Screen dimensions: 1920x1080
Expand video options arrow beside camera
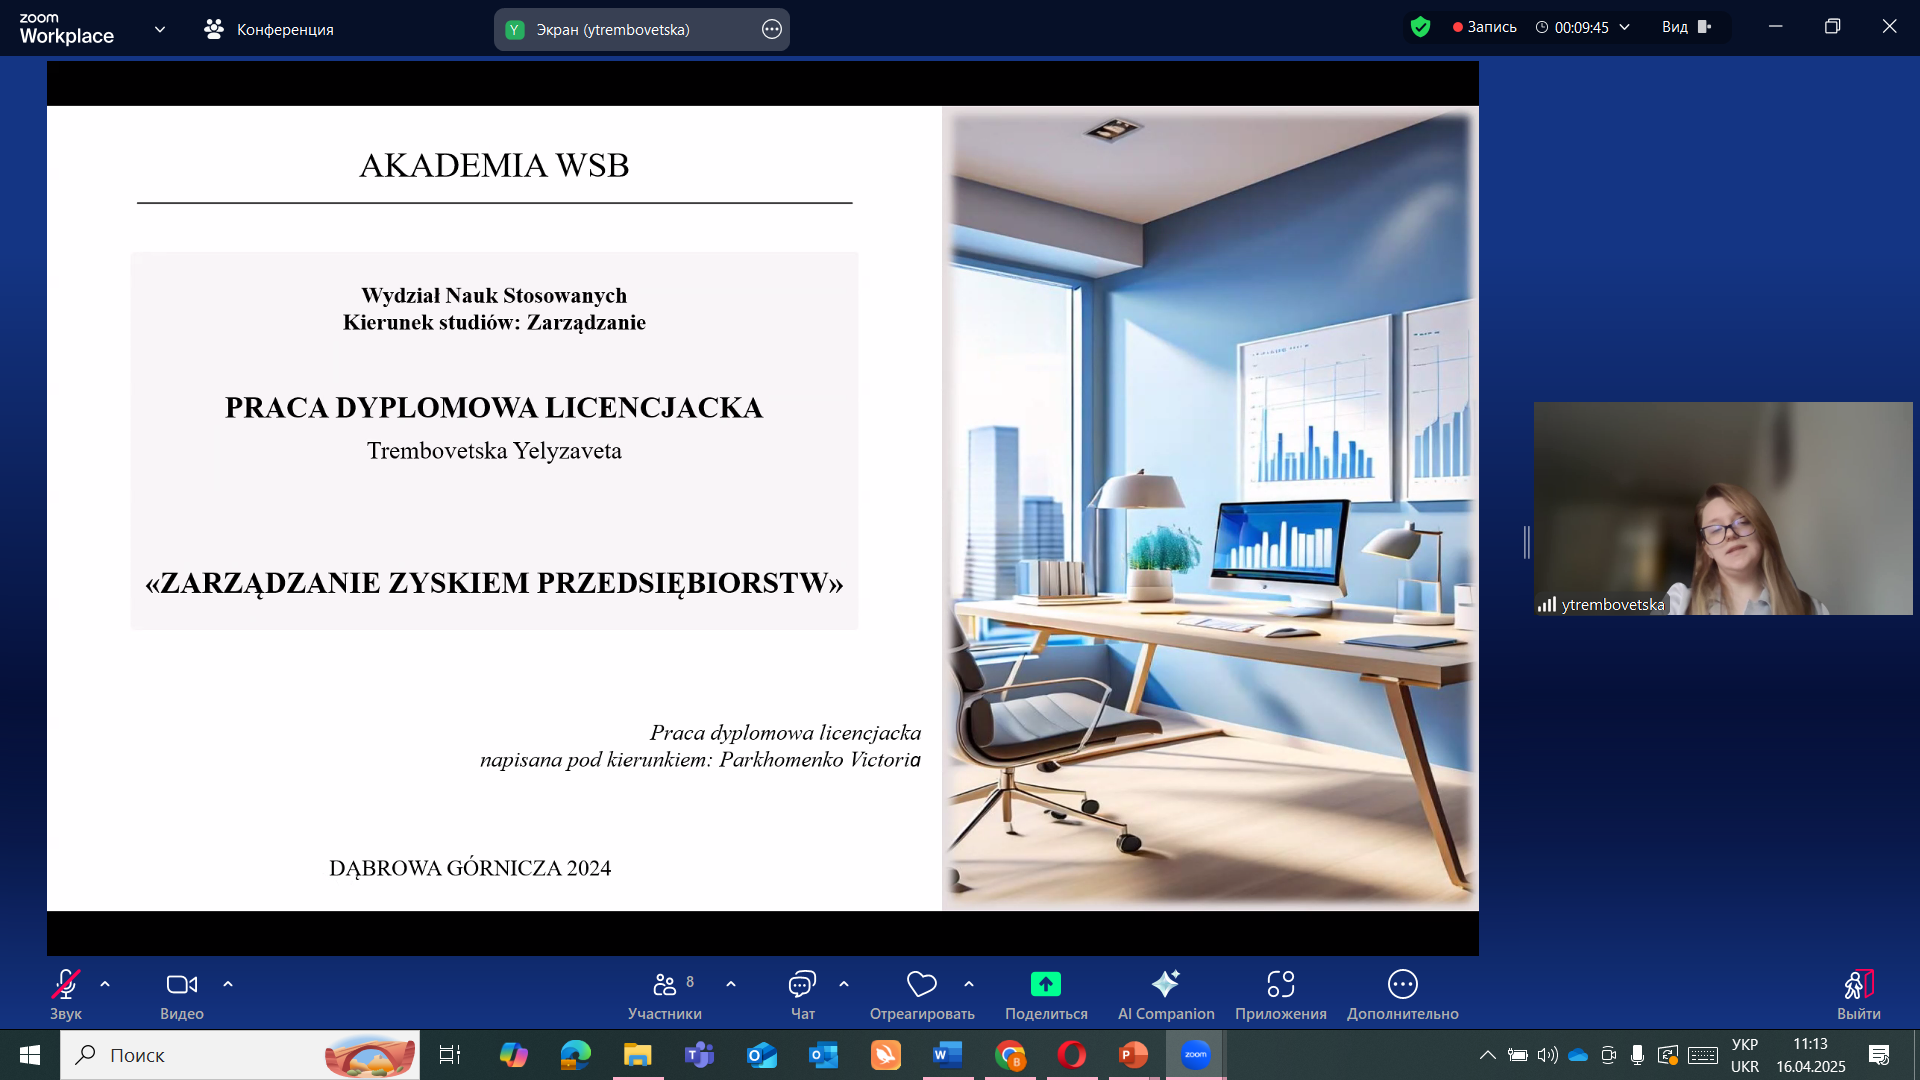228,984
